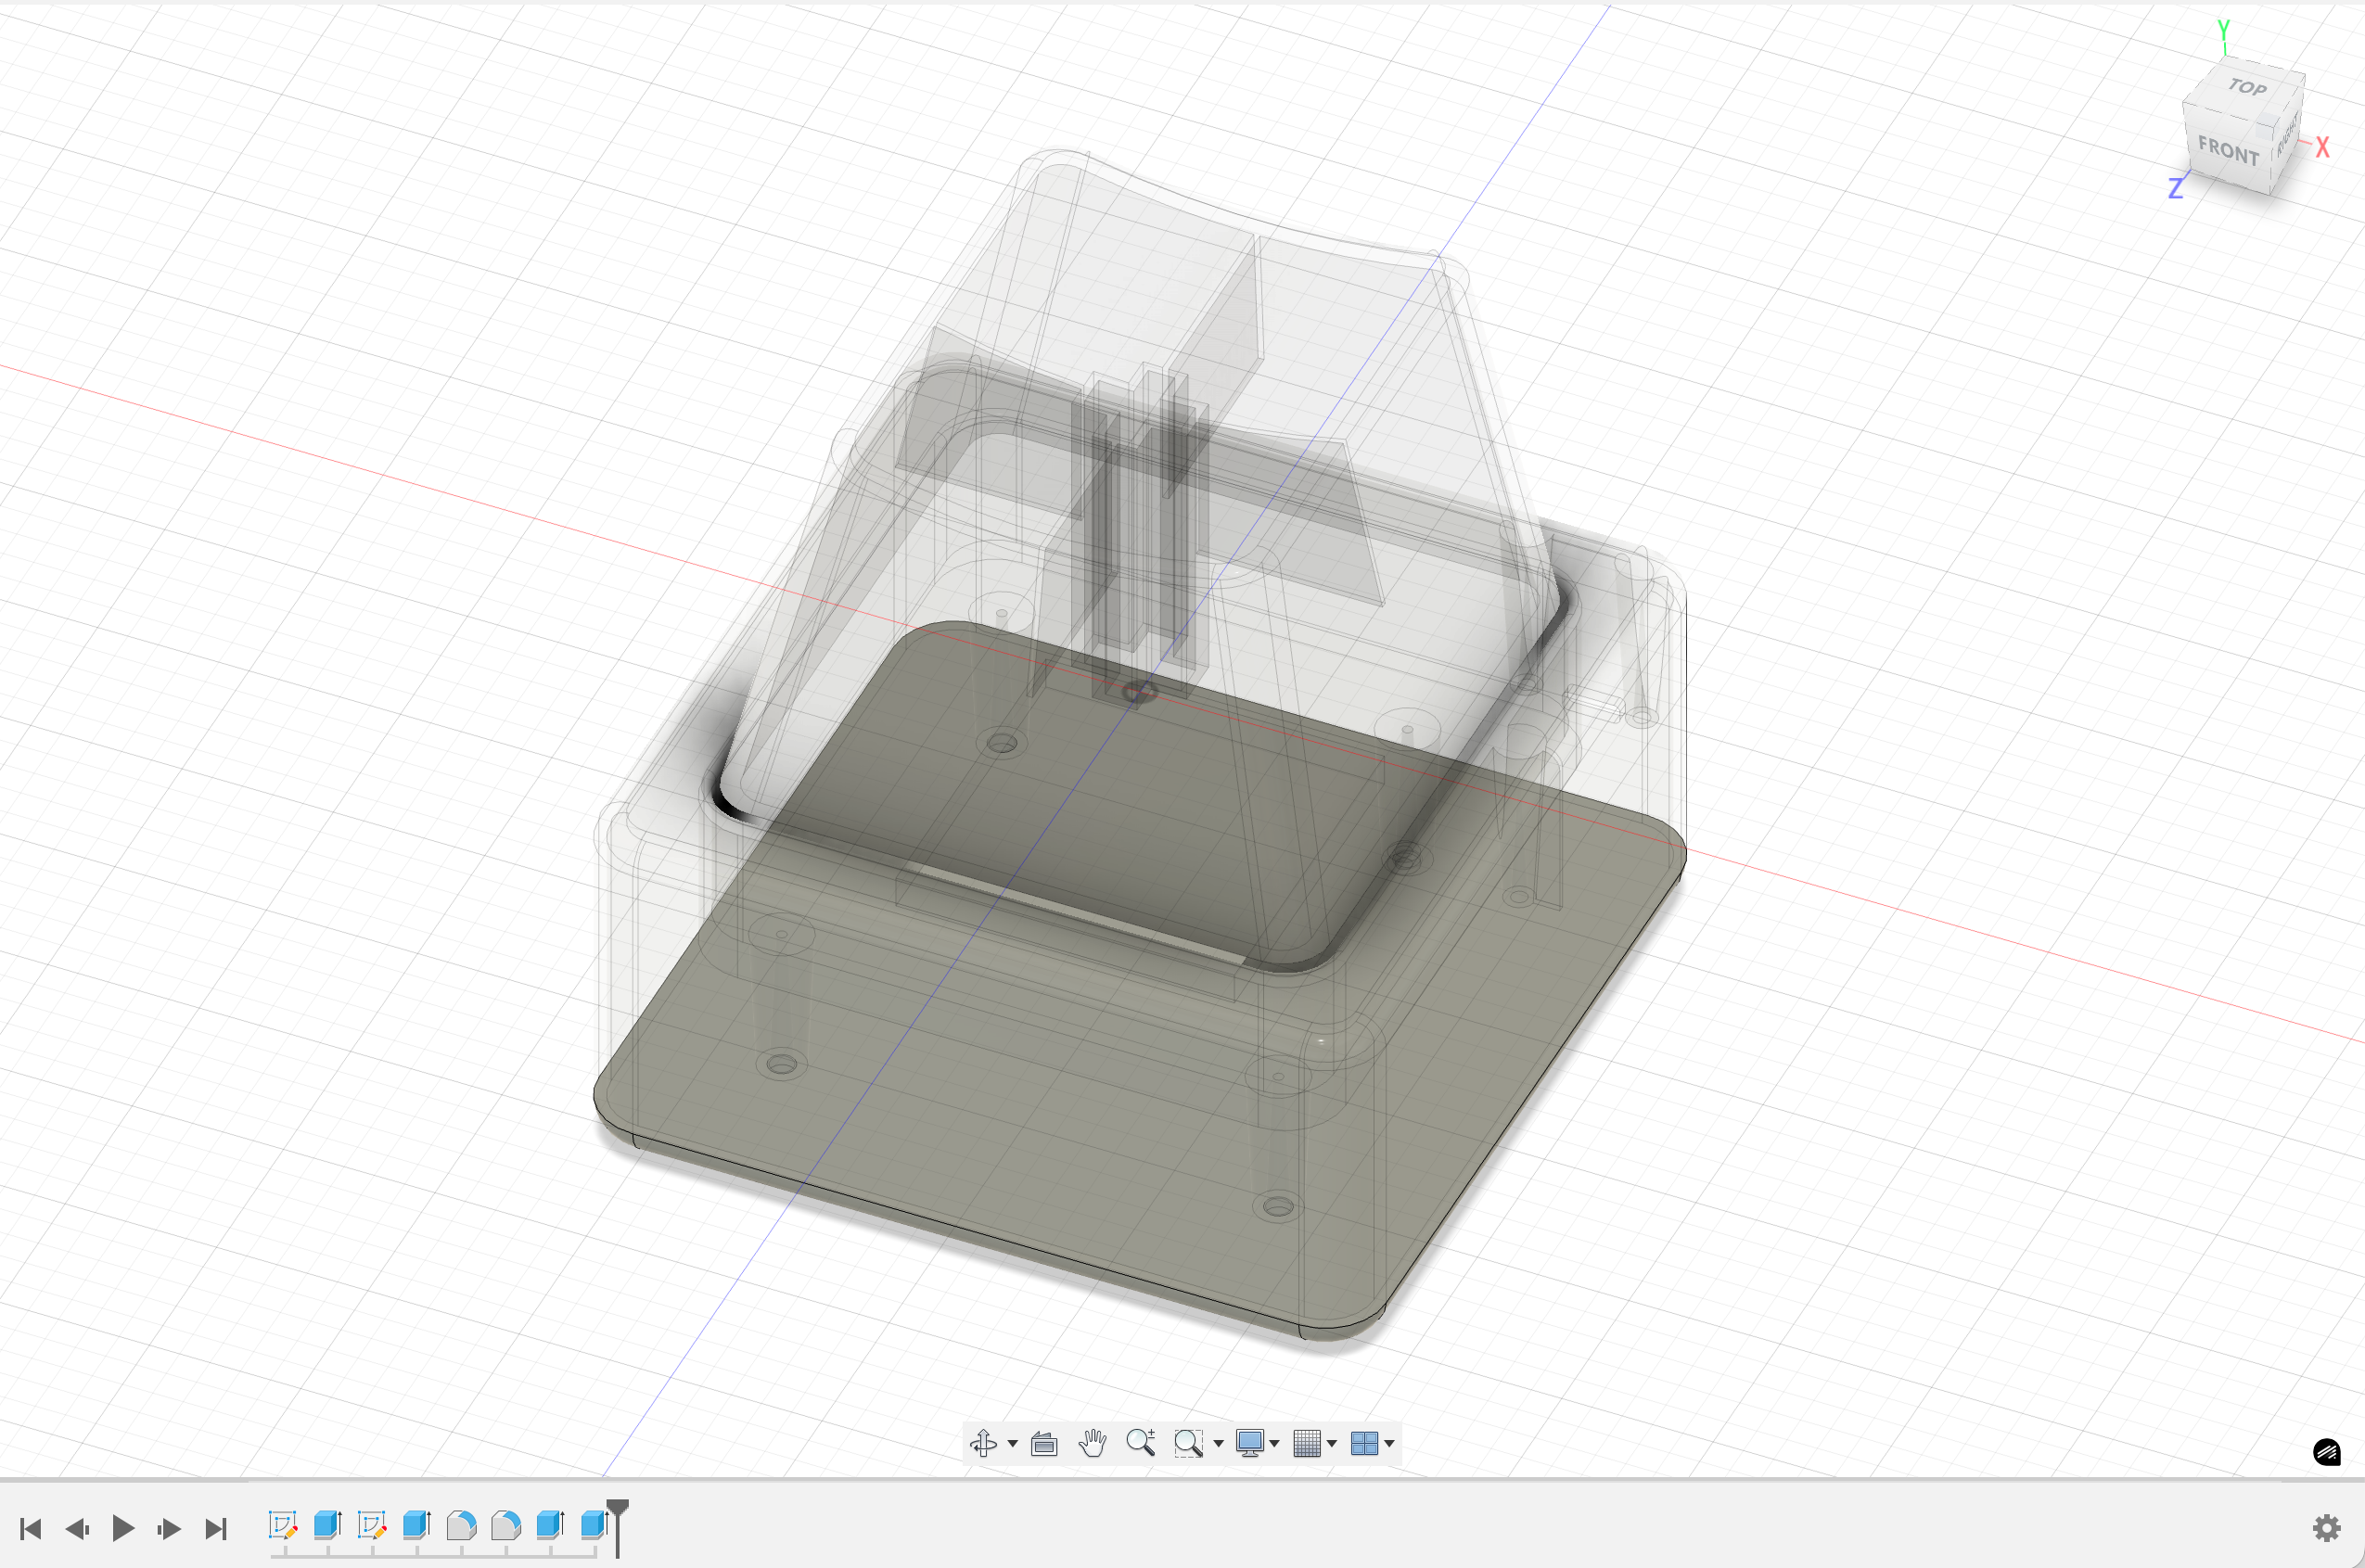This screenshot has height=1568, width=2365.
Task: Step forward one feature in timeline
Action: click(169, 1528)
